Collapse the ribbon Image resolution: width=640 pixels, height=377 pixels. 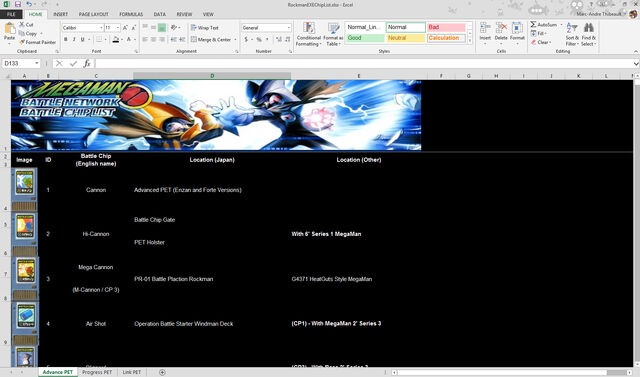point(636,51)
